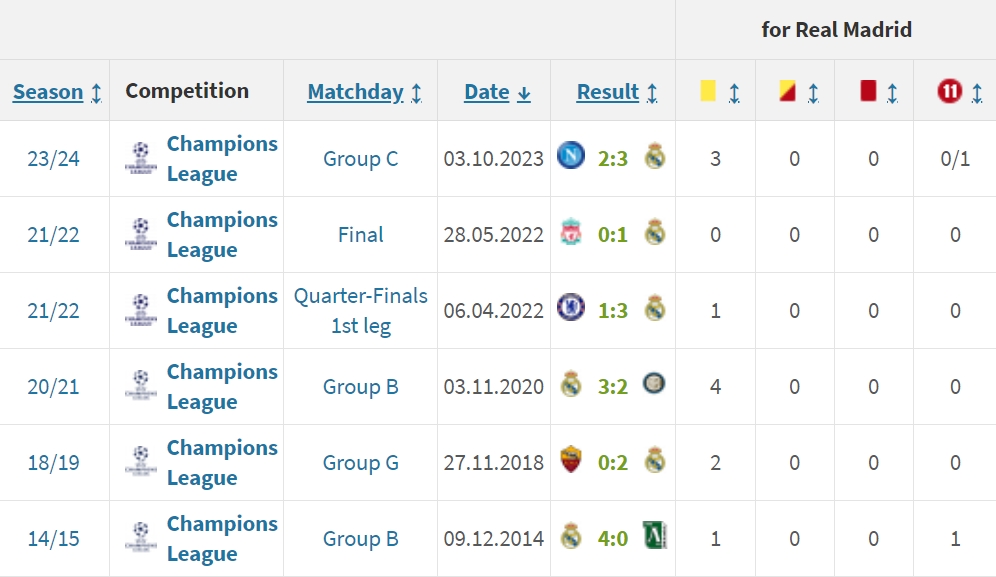Click the Liverpool club crest icon
The image size is (996, 577).
click(571, 233)
